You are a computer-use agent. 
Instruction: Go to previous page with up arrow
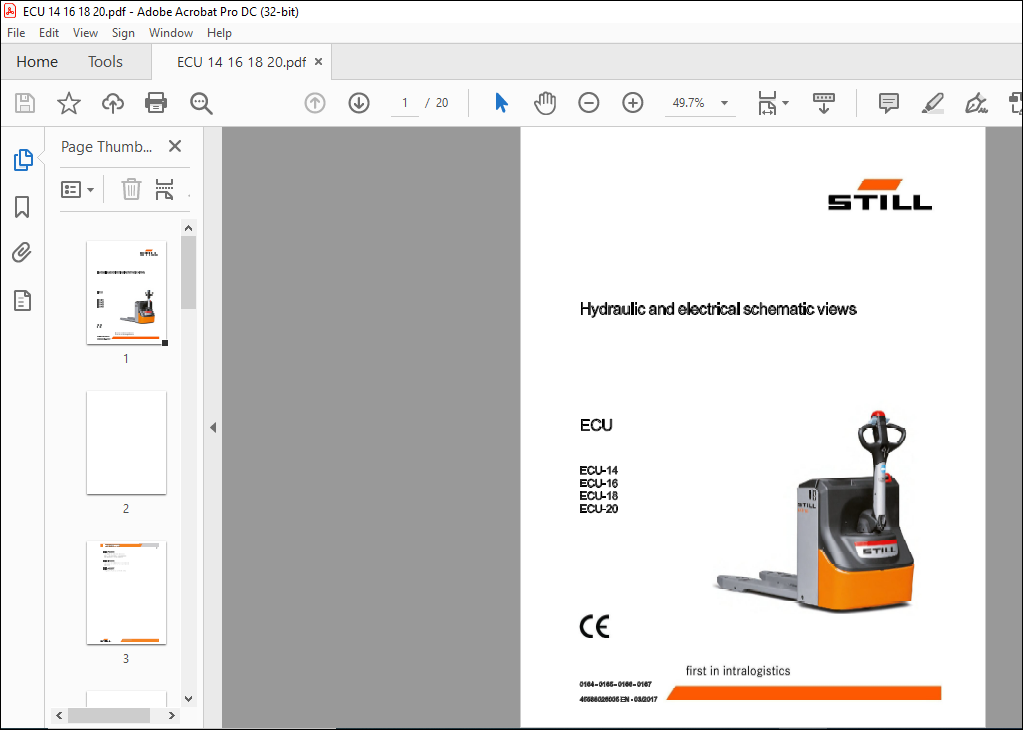pos(315,103)
